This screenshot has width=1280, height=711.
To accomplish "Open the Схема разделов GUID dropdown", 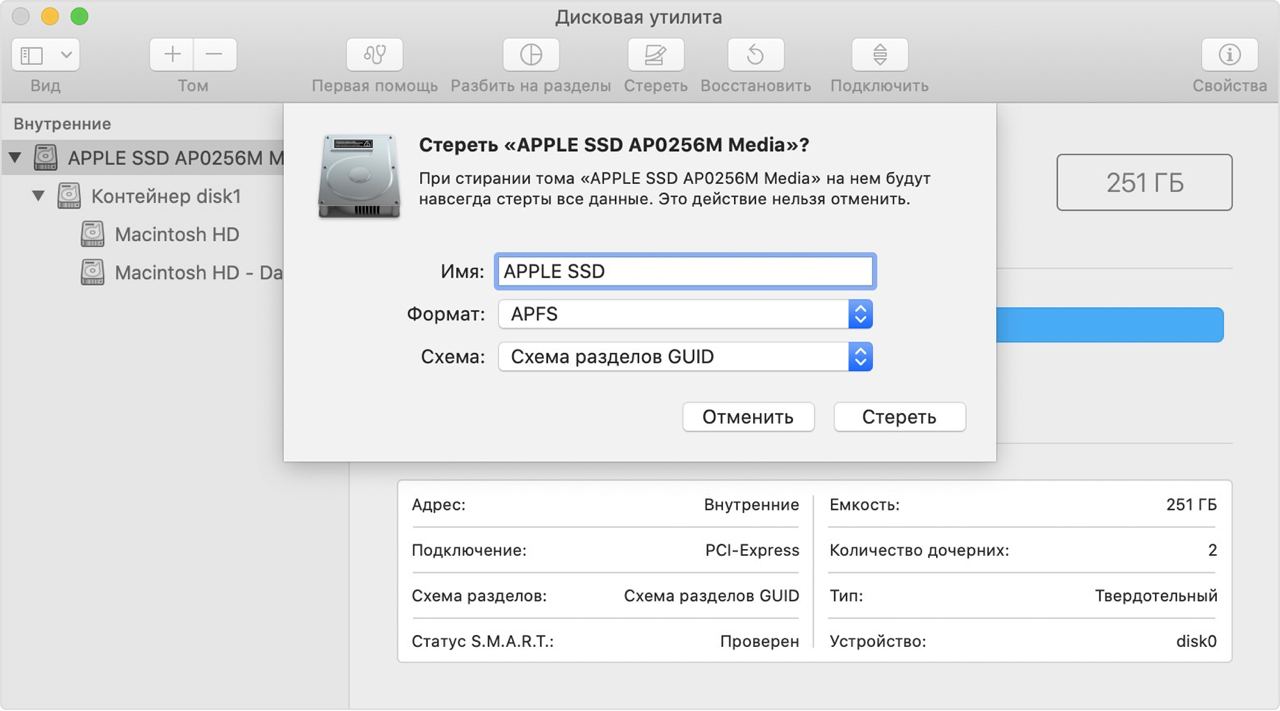I will (x=685, y=357).
